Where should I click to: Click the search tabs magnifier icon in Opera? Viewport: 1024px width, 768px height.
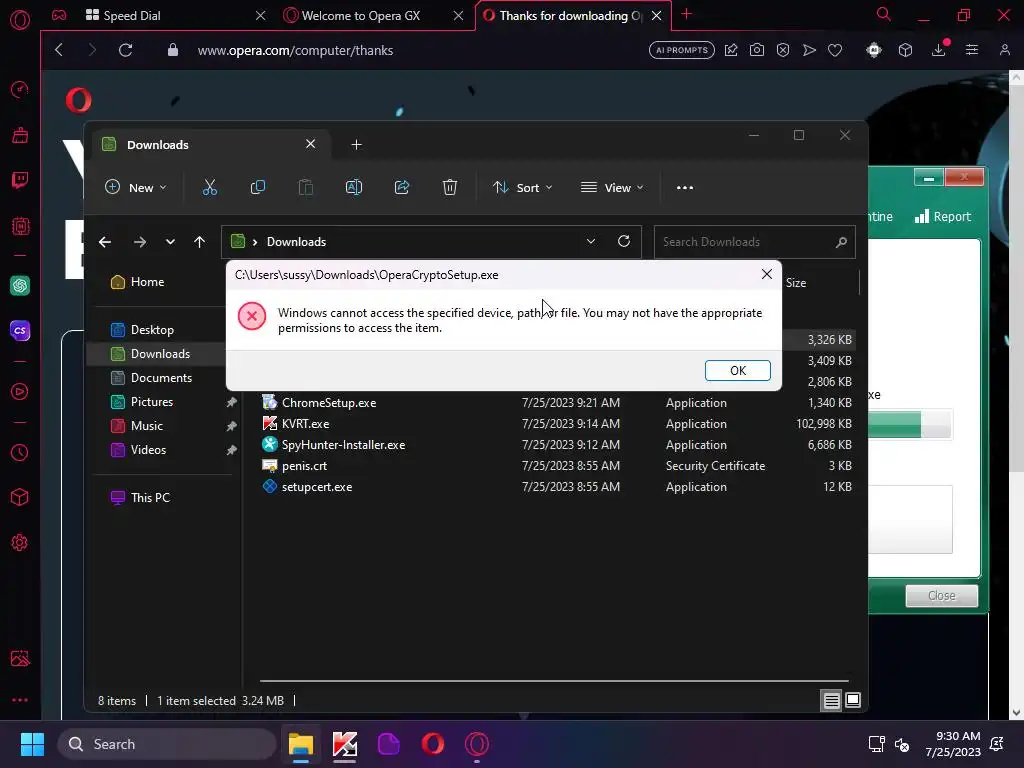click(x=884, y=14)
